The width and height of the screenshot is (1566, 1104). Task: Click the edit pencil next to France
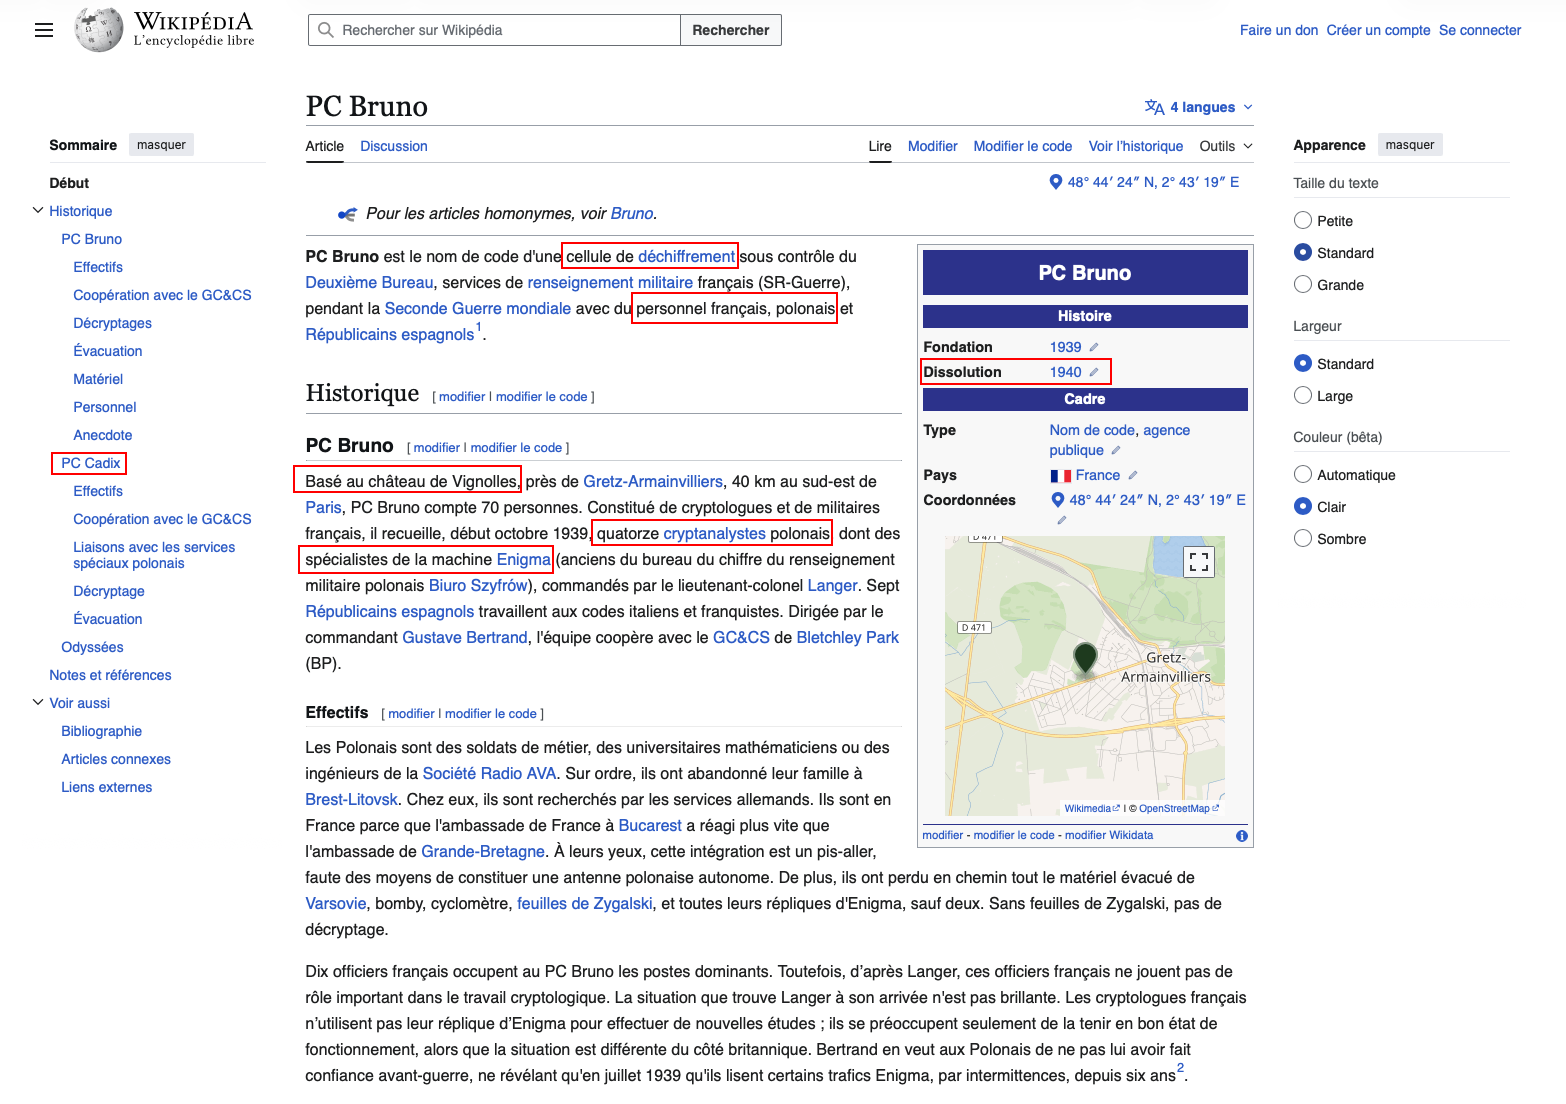click(x=1132, y=475)
